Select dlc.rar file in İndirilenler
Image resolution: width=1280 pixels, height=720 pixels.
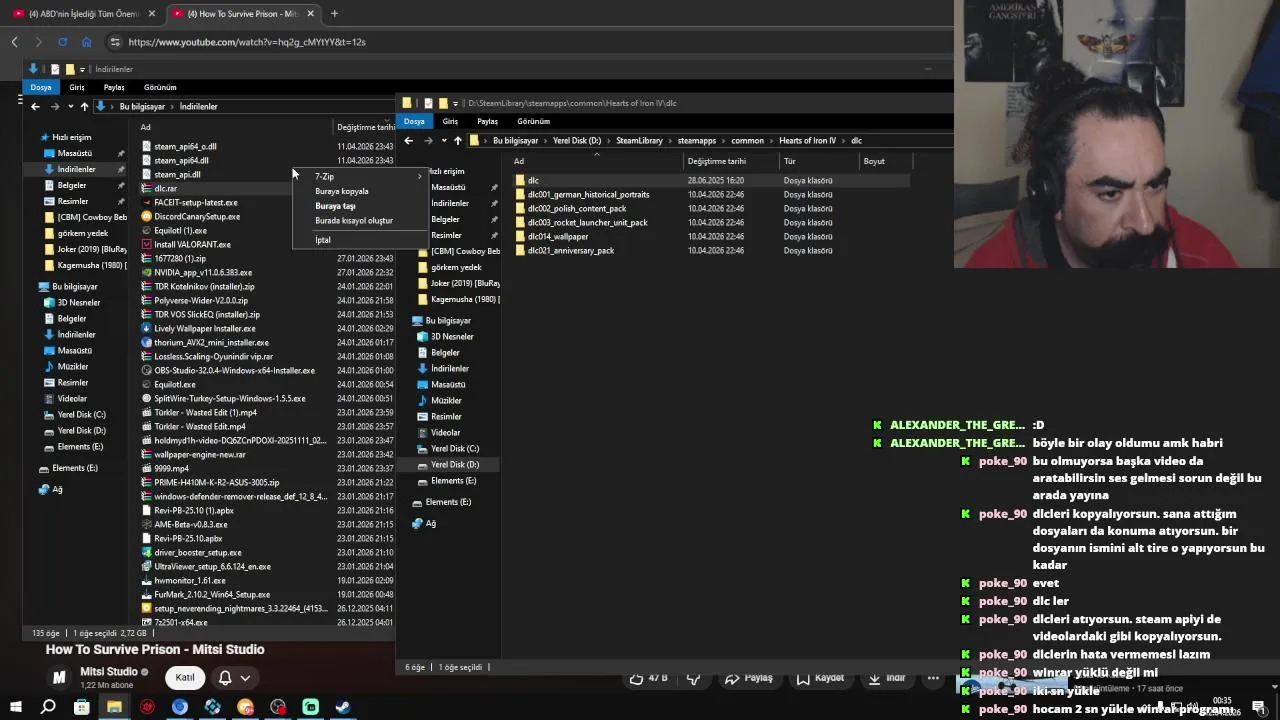point(165,188)
